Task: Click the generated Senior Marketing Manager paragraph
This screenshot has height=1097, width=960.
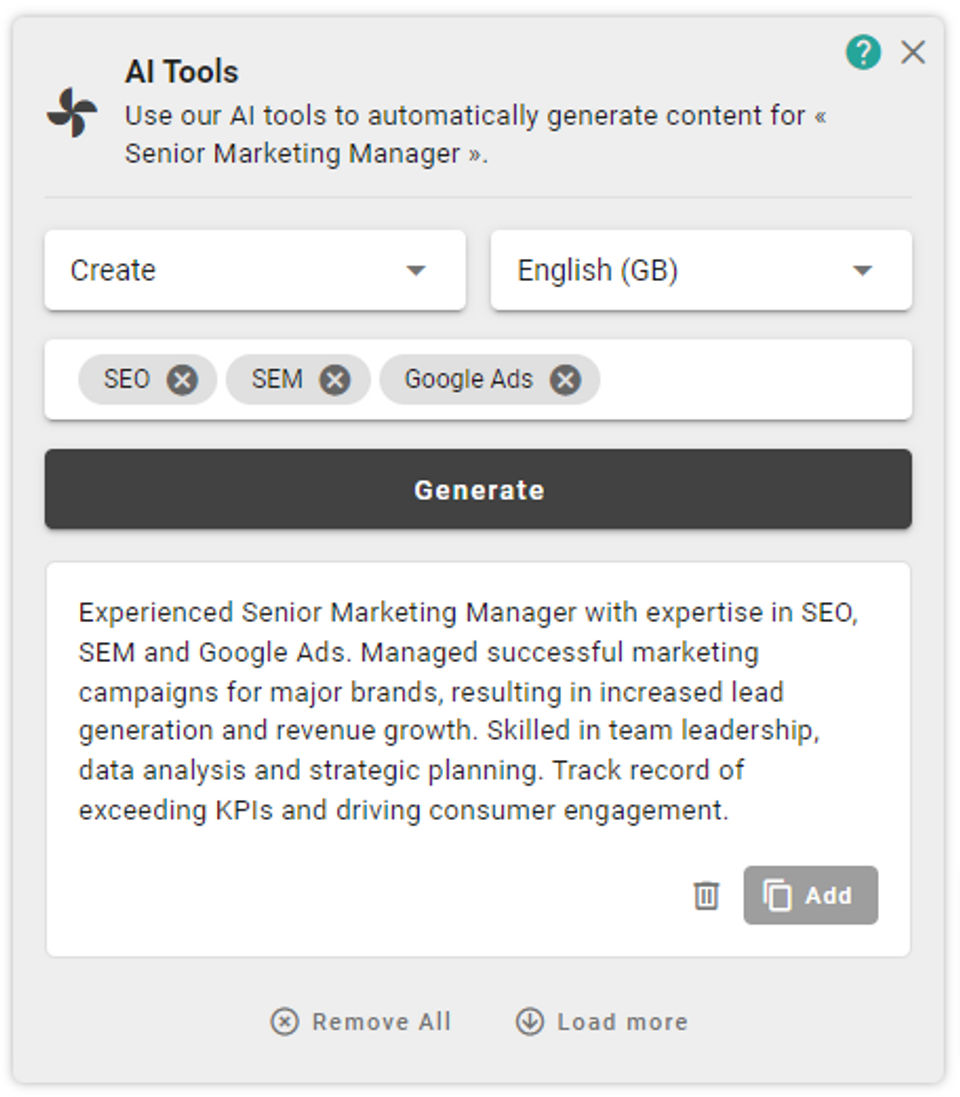Action: [x=468, y=710]
